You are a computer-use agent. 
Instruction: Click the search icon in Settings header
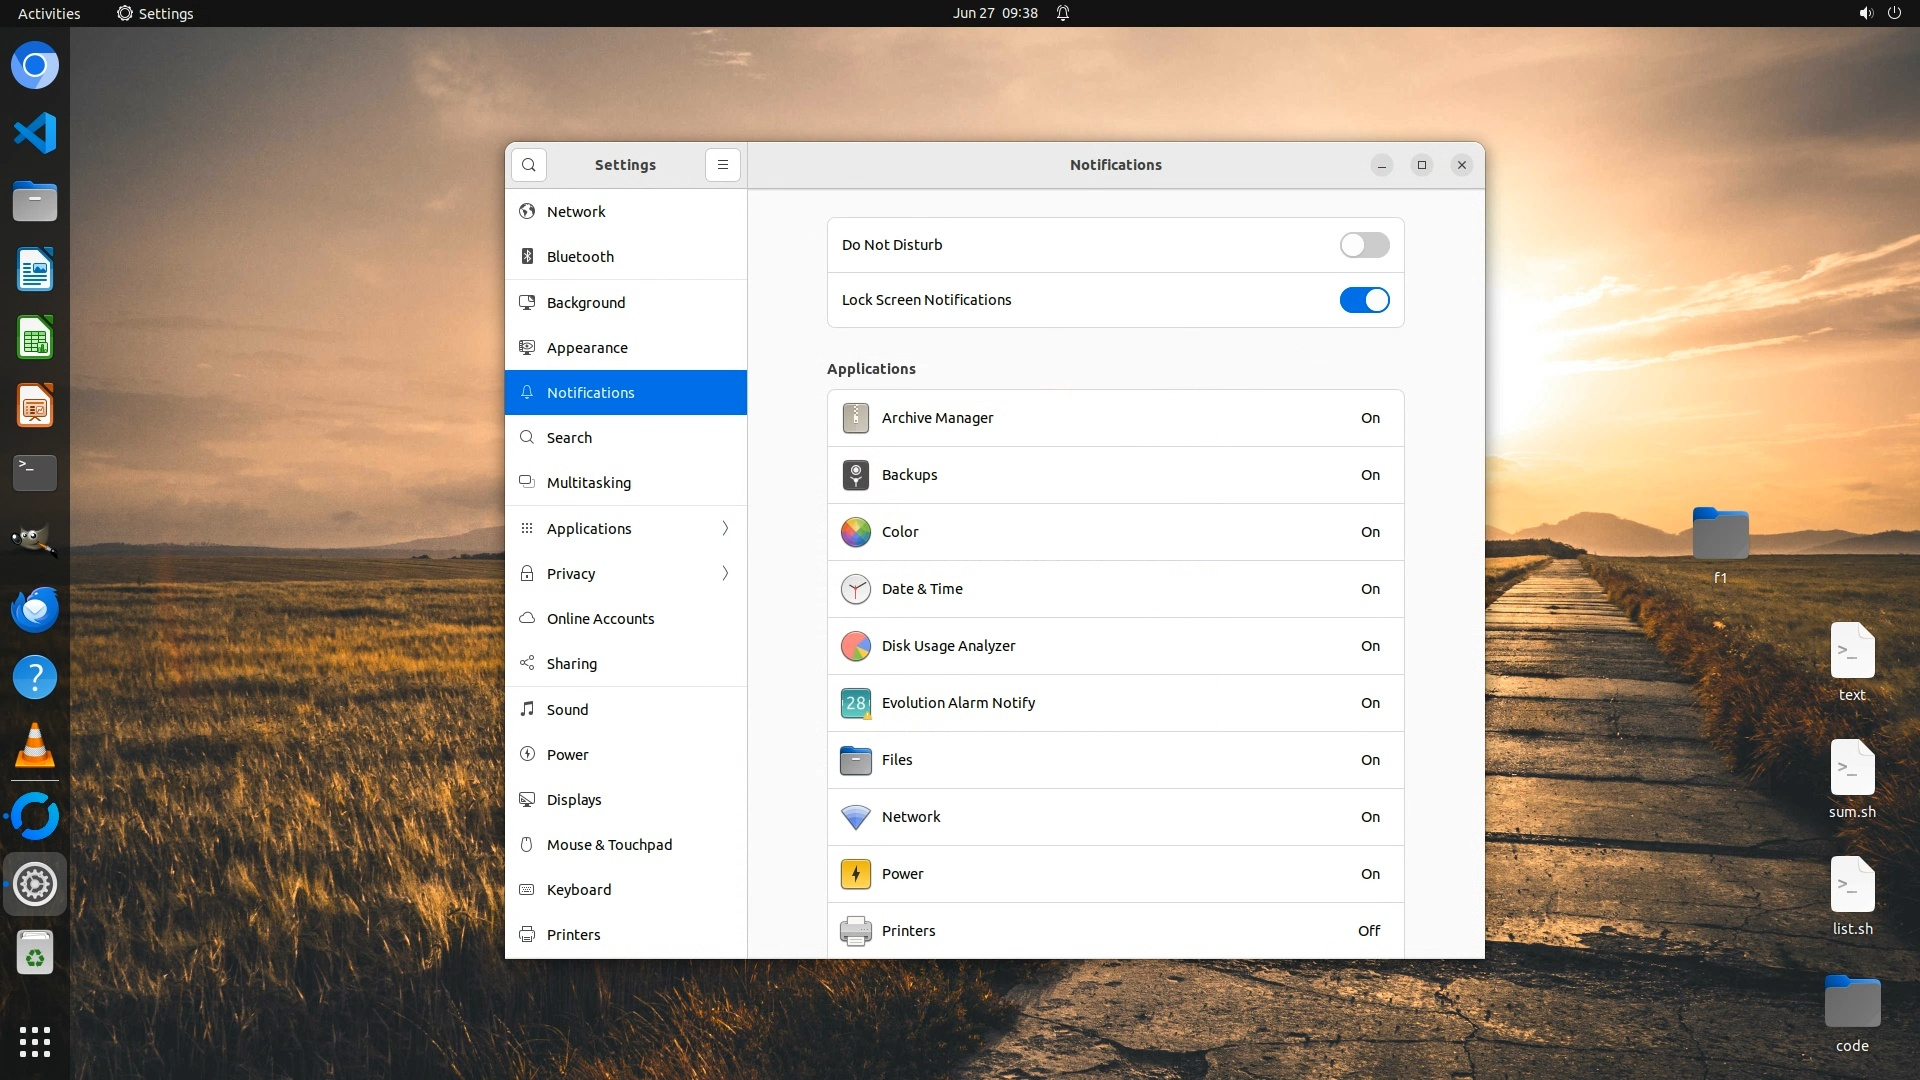click(529, 165)
